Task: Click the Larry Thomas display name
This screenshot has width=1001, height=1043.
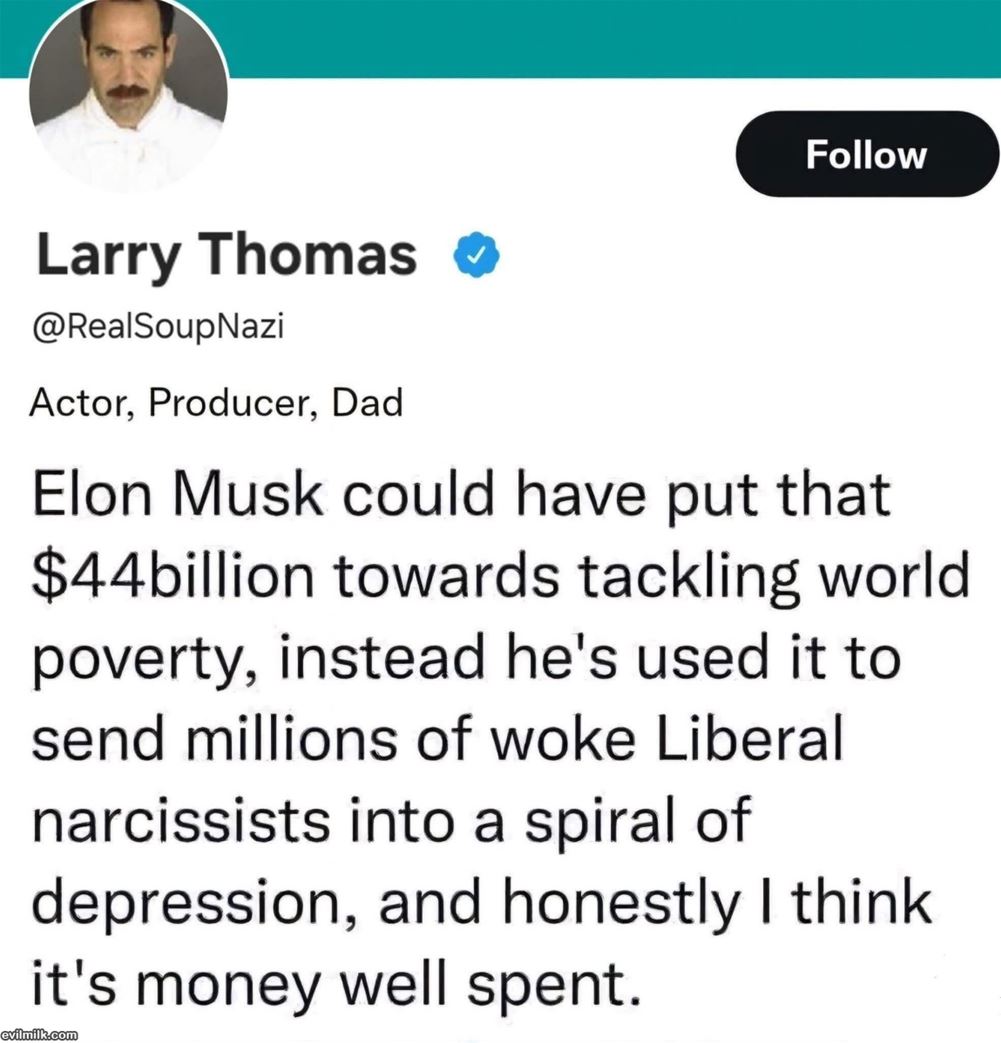Action: click(x=227, y=255)
